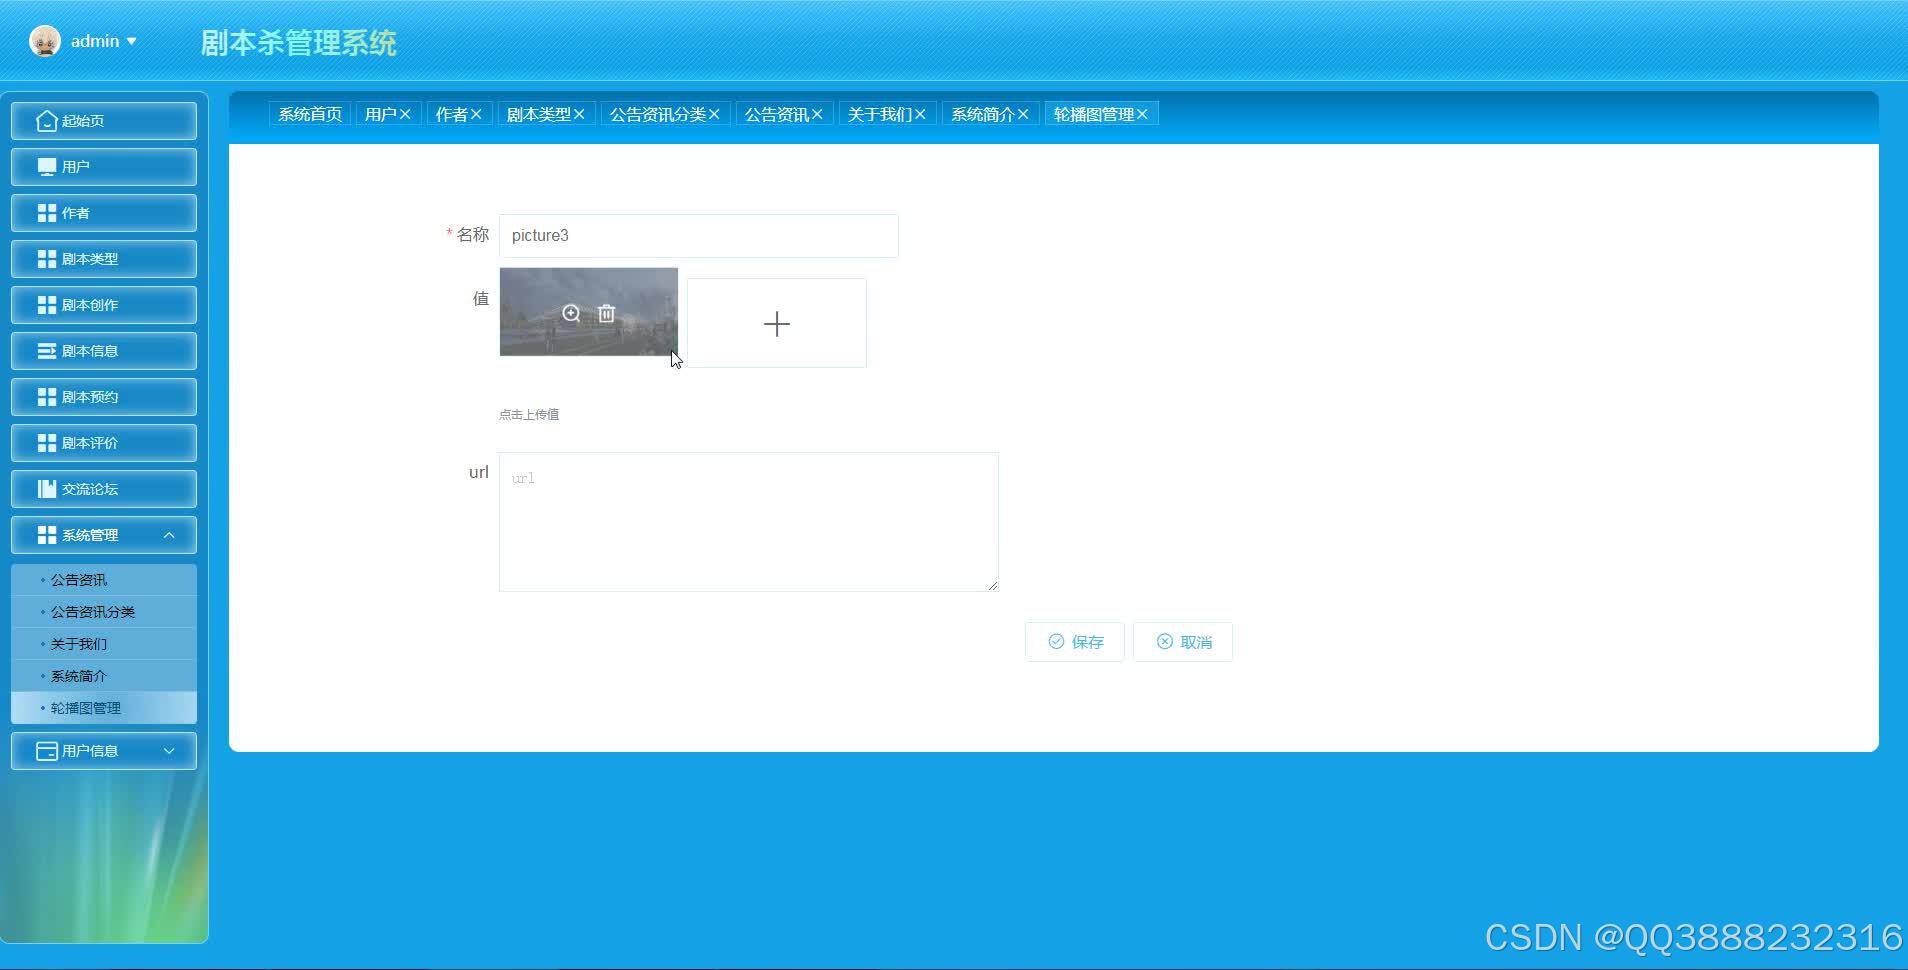Close the 关于我们 tab with its X

tap(920, 114)
